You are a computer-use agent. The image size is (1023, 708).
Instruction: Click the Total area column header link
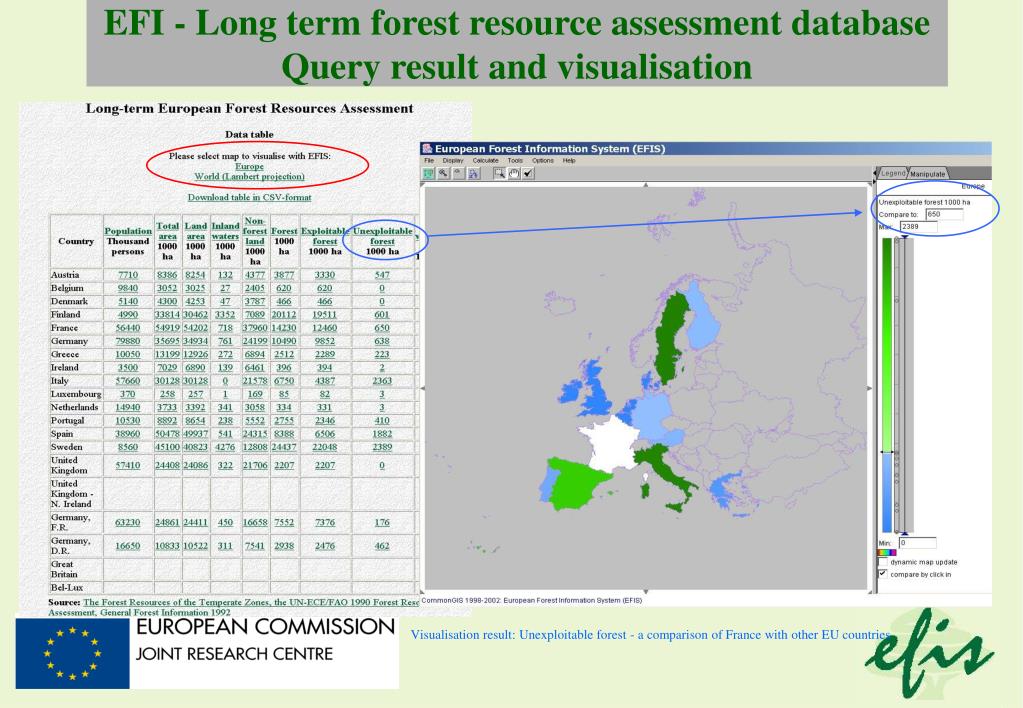pos(168,231)
